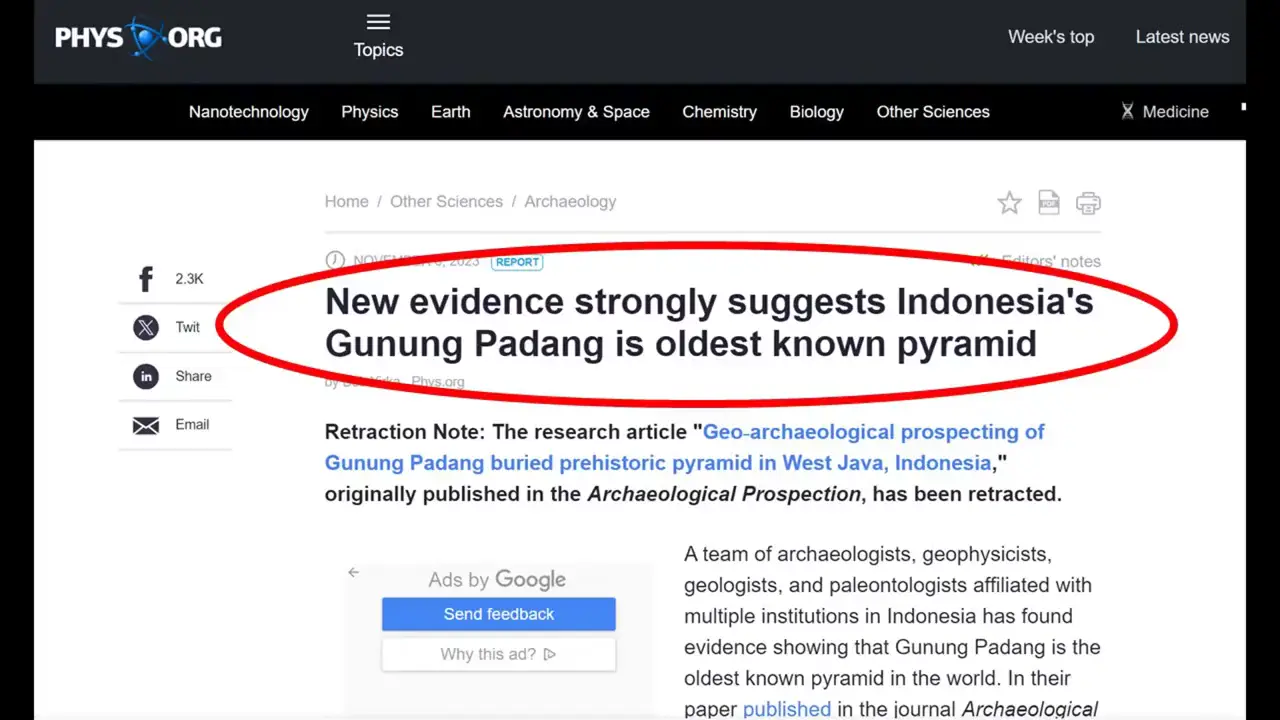Click Other Sciences breadcrumb link
Screen dimensions: 1280x720
tap(446, 202)
